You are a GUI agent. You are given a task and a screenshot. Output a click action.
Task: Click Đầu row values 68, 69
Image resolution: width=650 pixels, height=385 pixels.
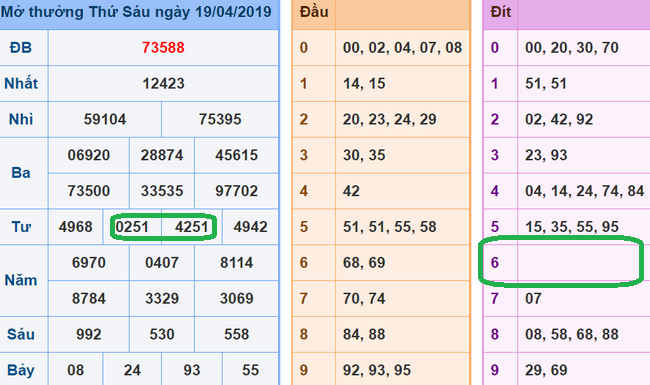pos(364,263)
